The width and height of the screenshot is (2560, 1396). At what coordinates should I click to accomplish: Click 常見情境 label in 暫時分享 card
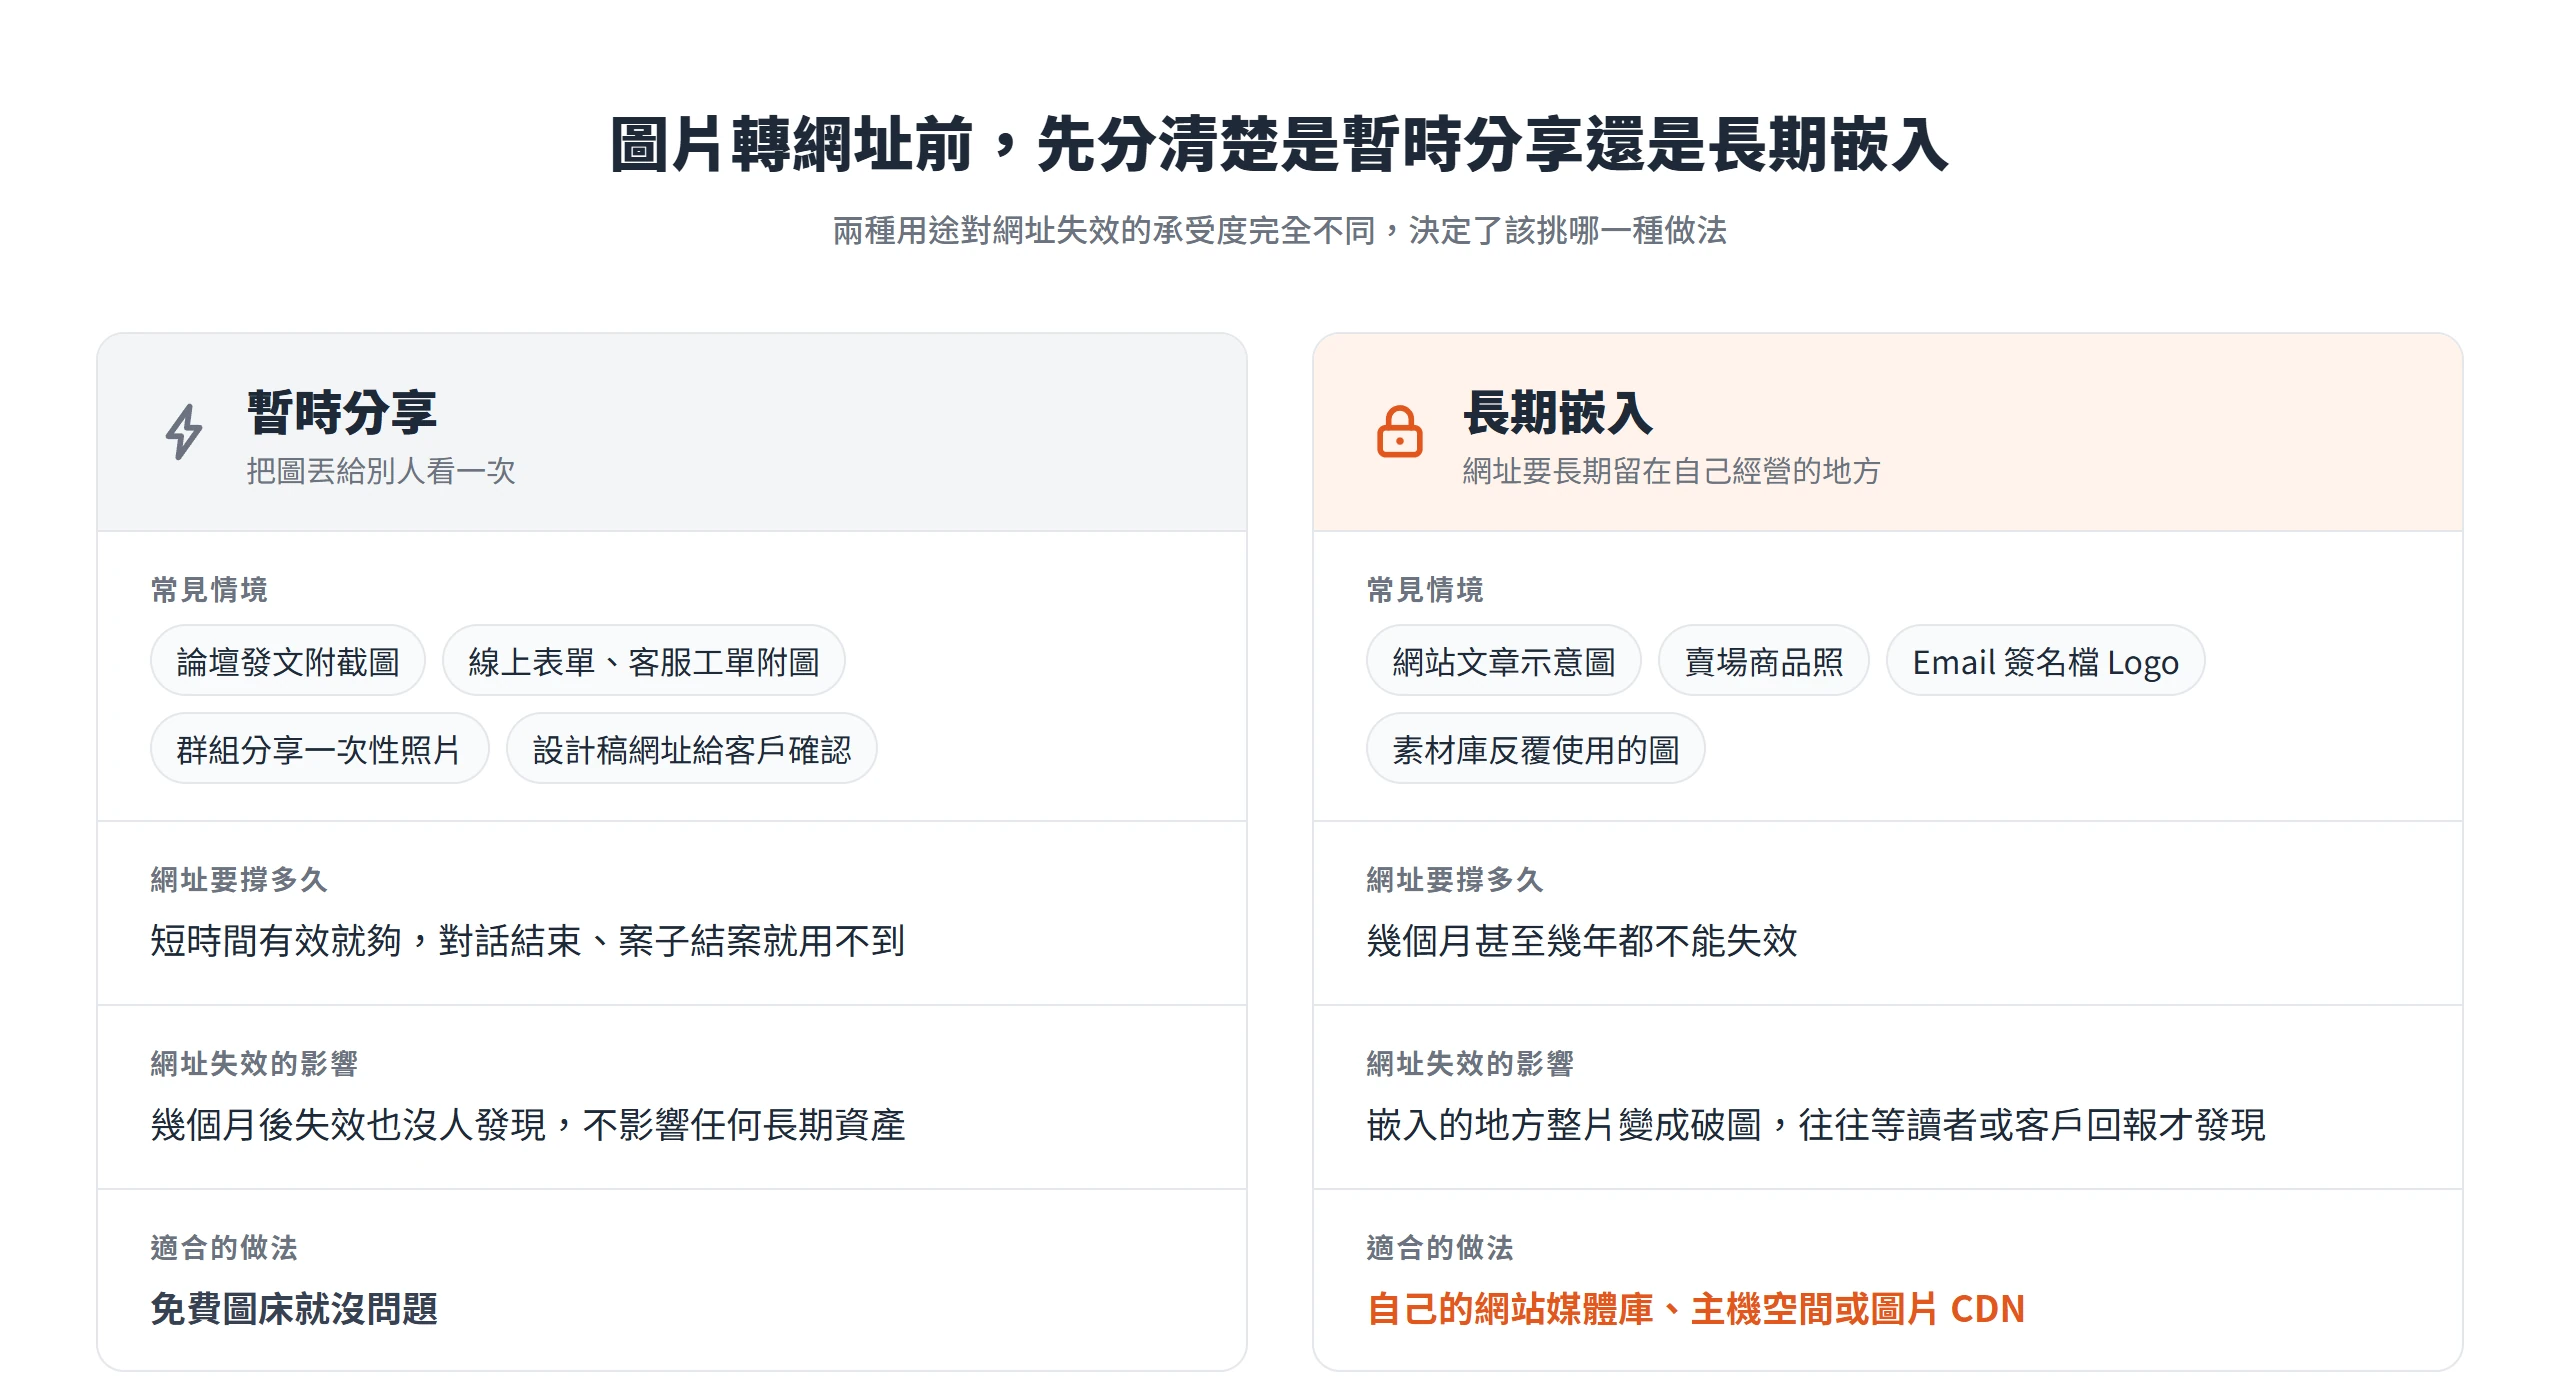click(x=209, y=590)
